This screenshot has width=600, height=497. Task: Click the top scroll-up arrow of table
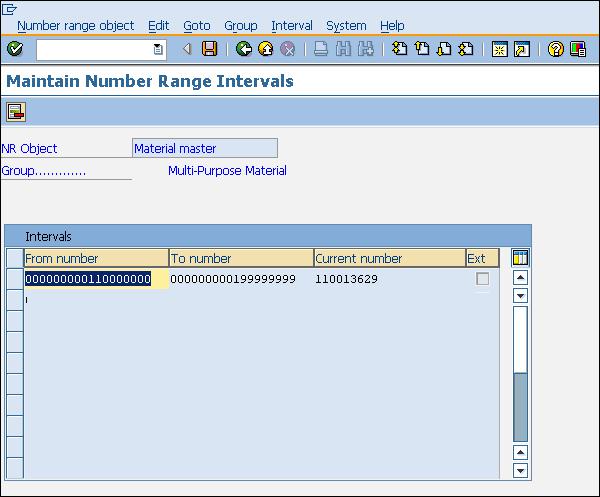pos(520,277)
